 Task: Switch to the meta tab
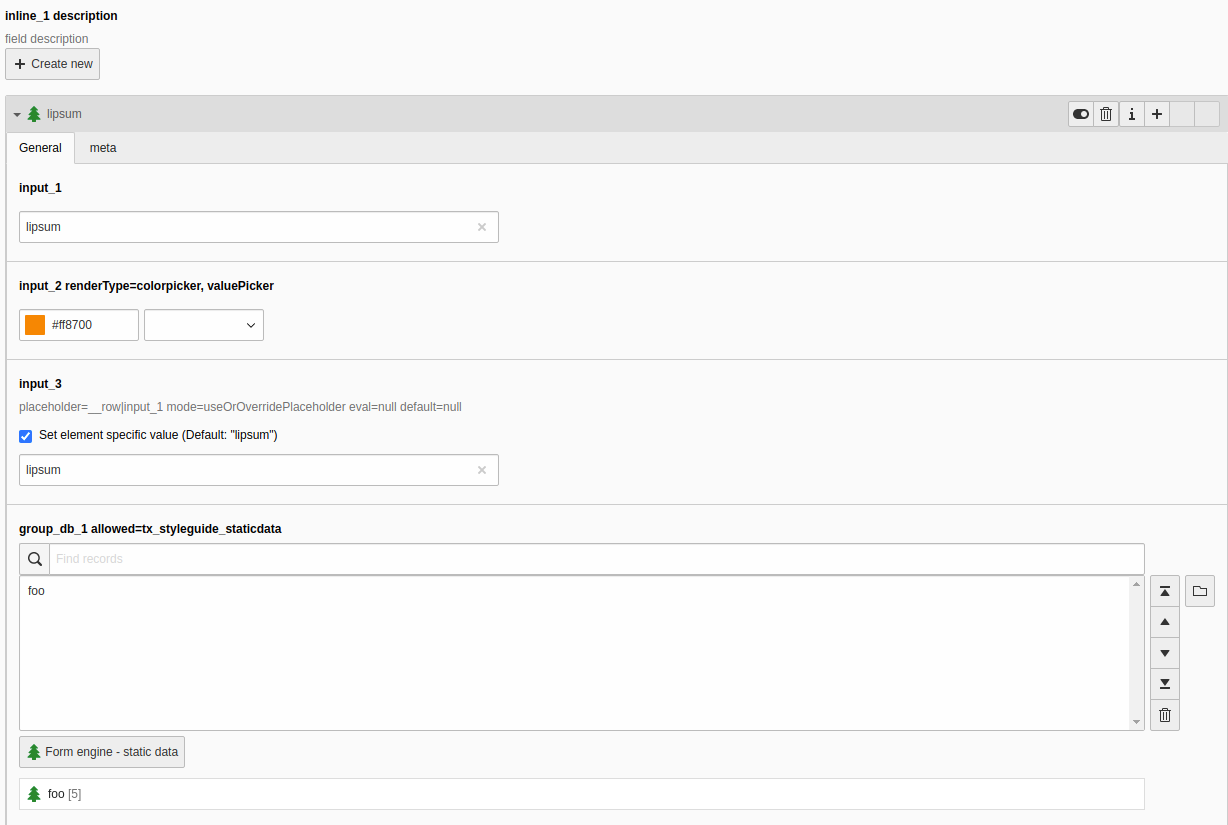click(x=103, y=148)
